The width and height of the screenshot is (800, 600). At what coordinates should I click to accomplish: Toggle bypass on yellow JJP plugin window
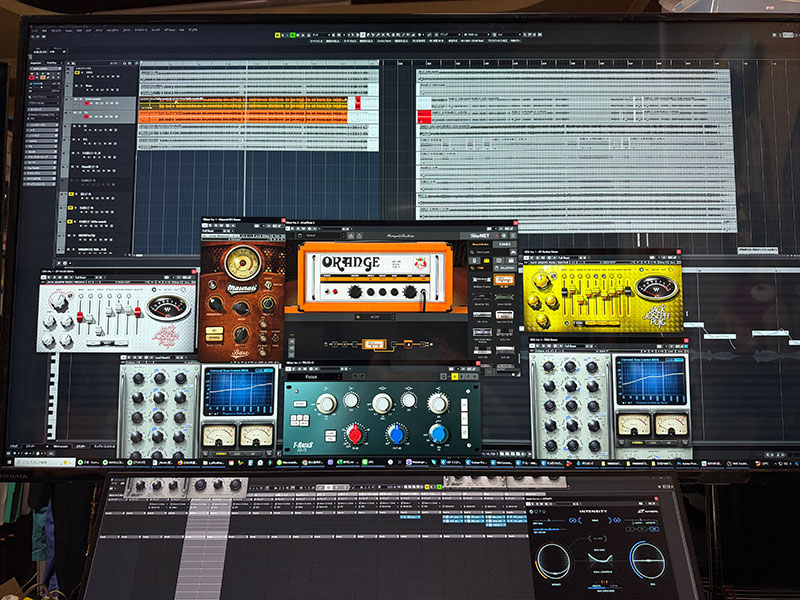coord(527,258)
